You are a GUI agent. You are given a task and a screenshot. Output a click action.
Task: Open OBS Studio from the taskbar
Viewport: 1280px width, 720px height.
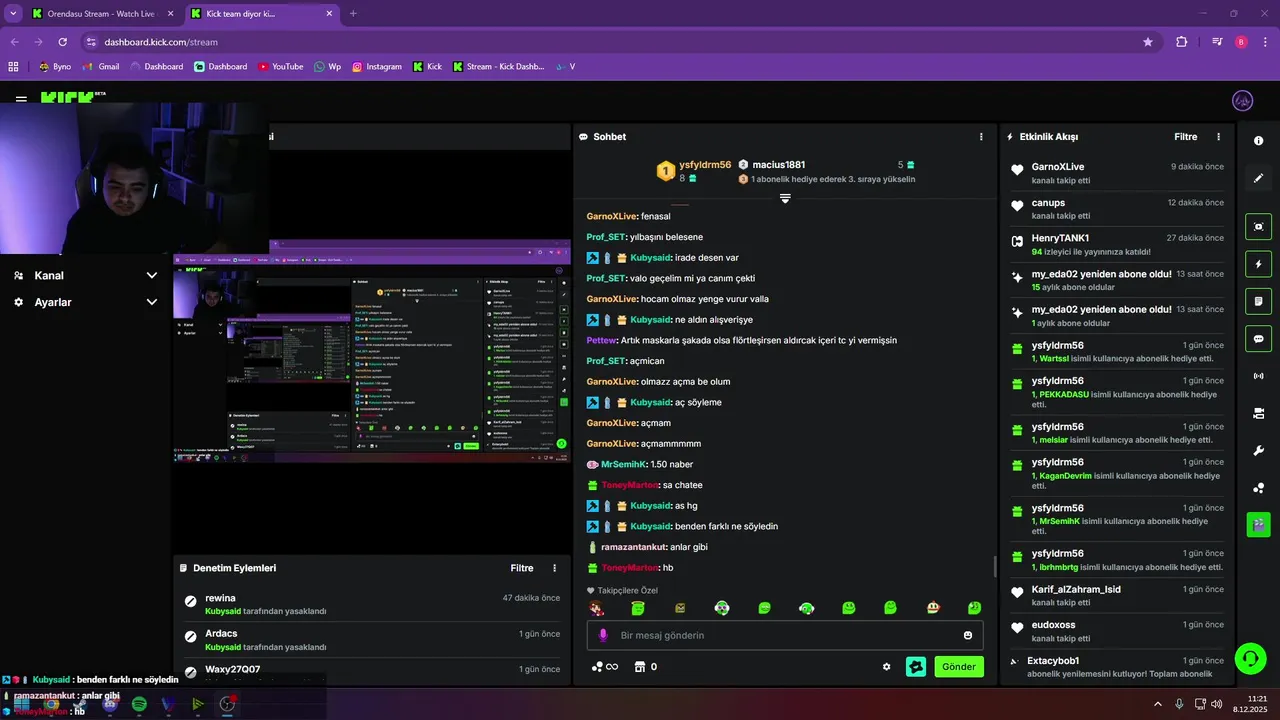tap(227, 704)
